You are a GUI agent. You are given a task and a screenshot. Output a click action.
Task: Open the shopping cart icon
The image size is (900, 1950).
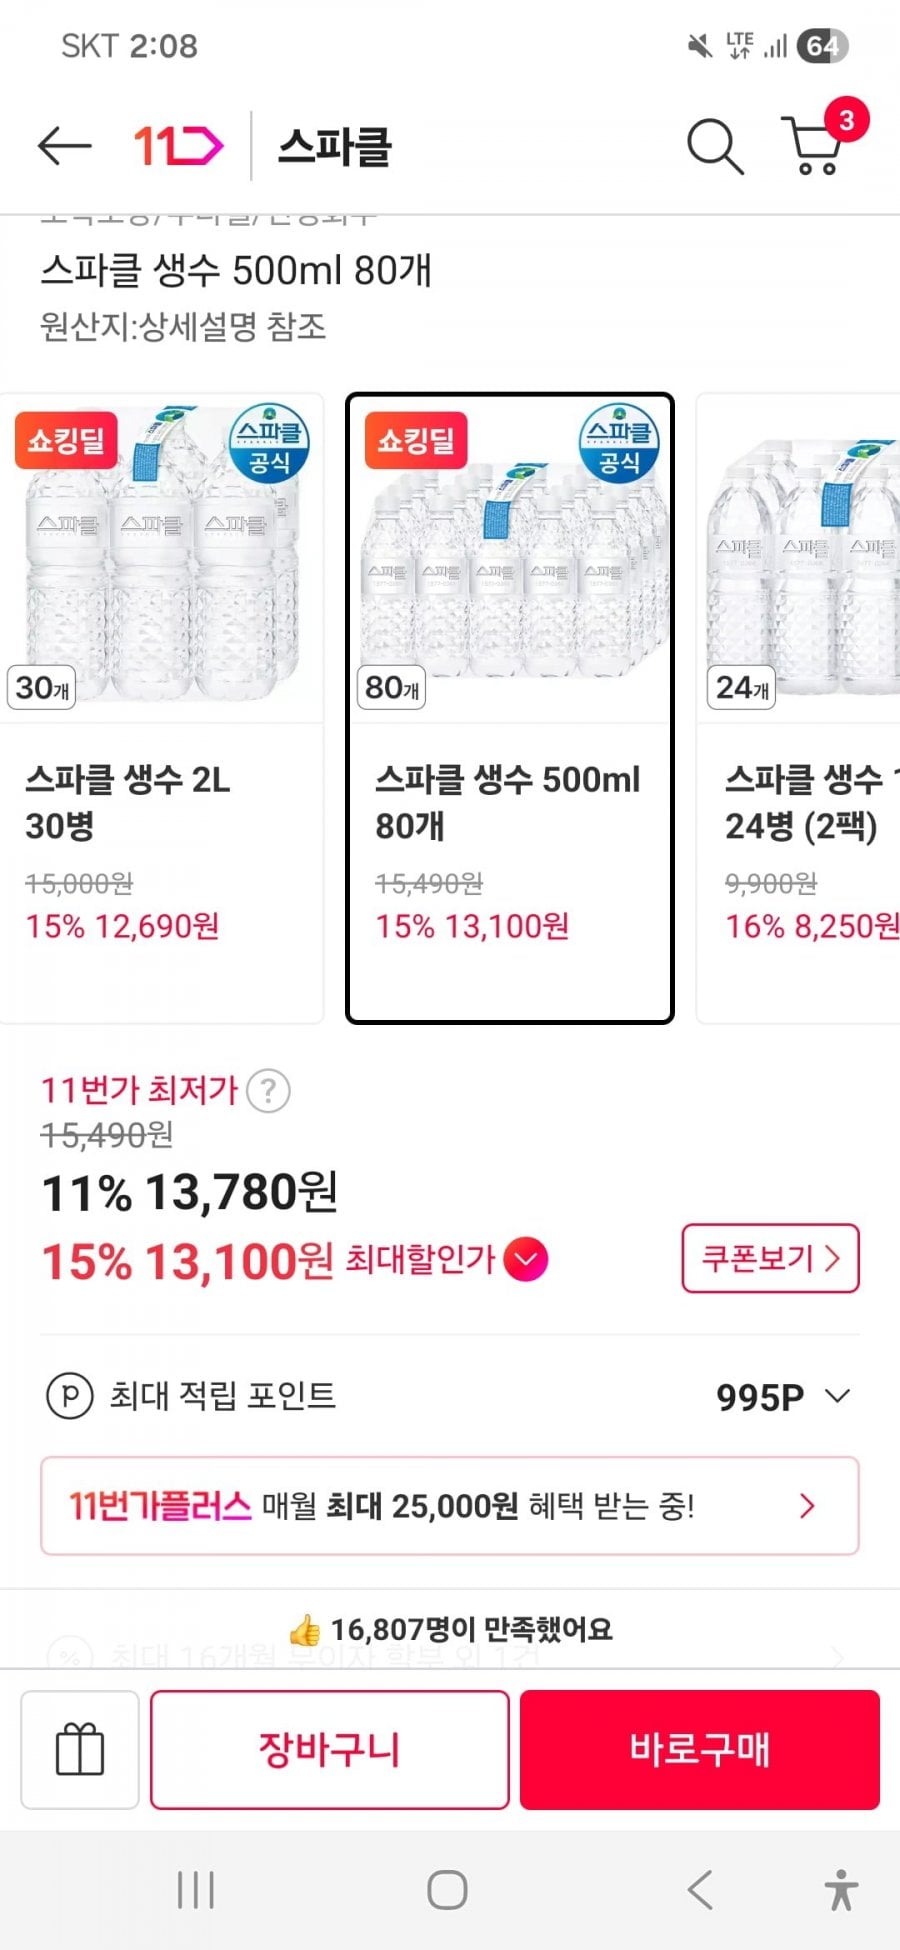click(814, 146)
